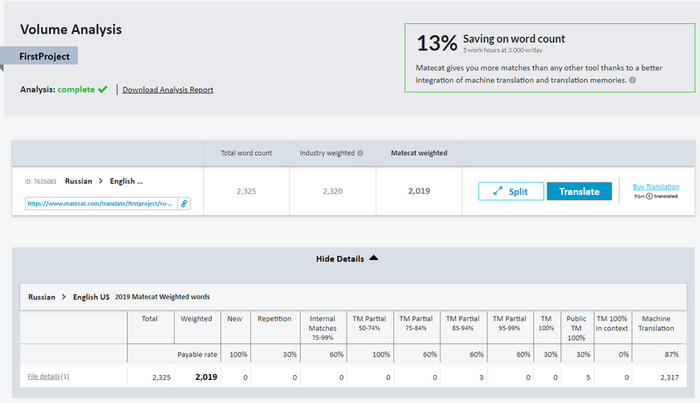
Task: Click the job URL input field
Action: (x=100, y=203)
